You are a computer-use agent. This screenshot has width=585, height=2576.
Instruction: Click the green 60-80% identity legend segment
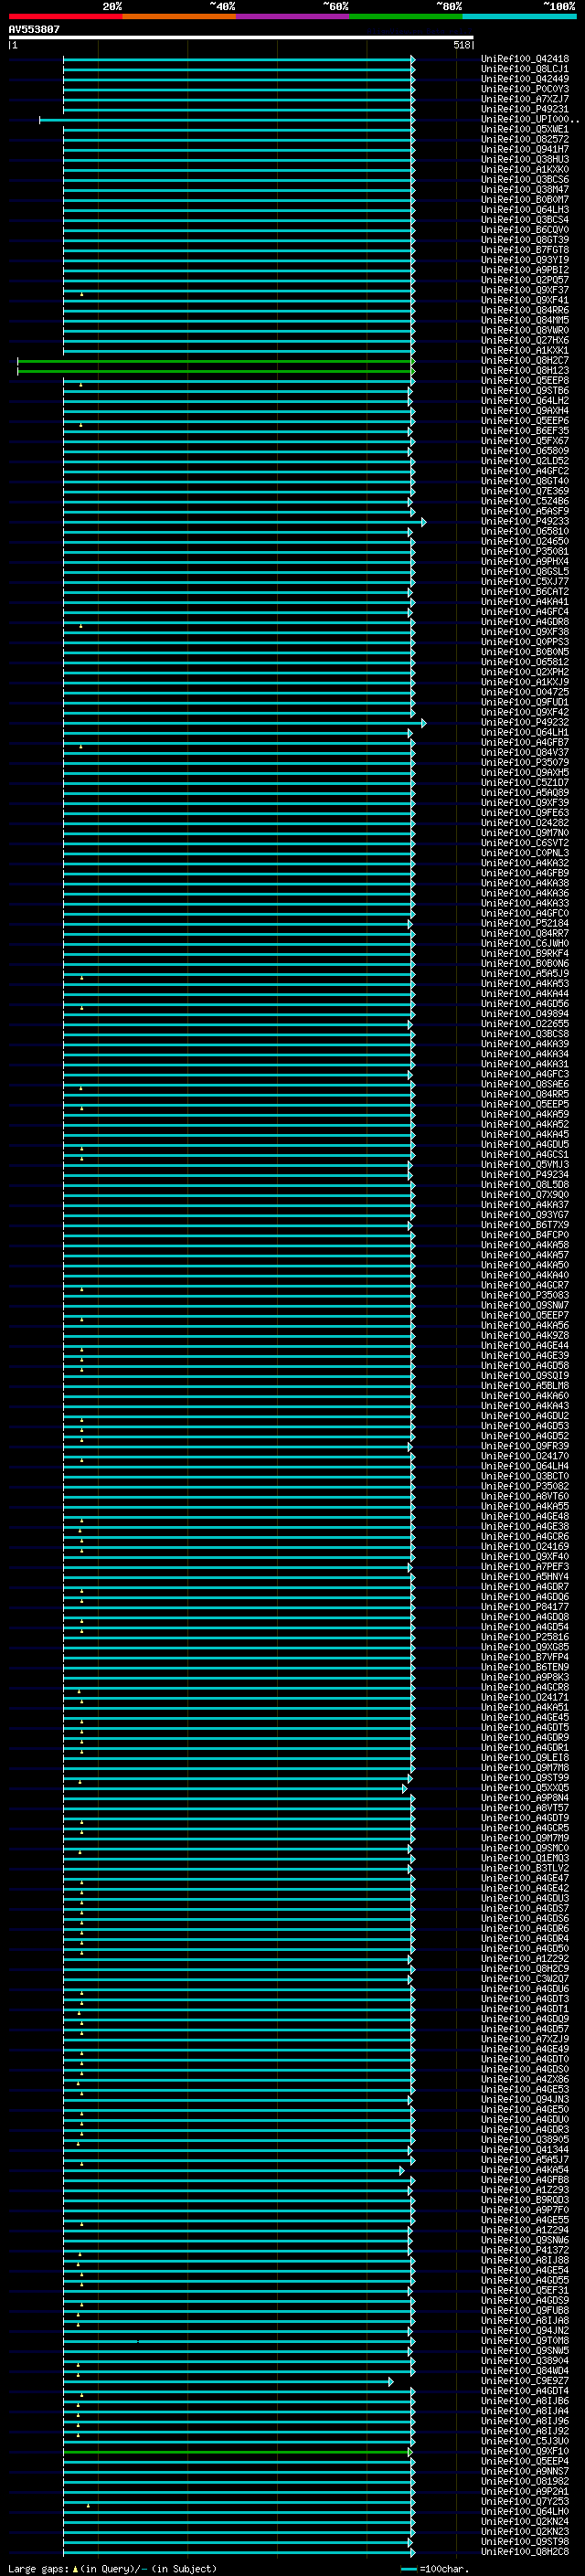(x=406, y=16)
